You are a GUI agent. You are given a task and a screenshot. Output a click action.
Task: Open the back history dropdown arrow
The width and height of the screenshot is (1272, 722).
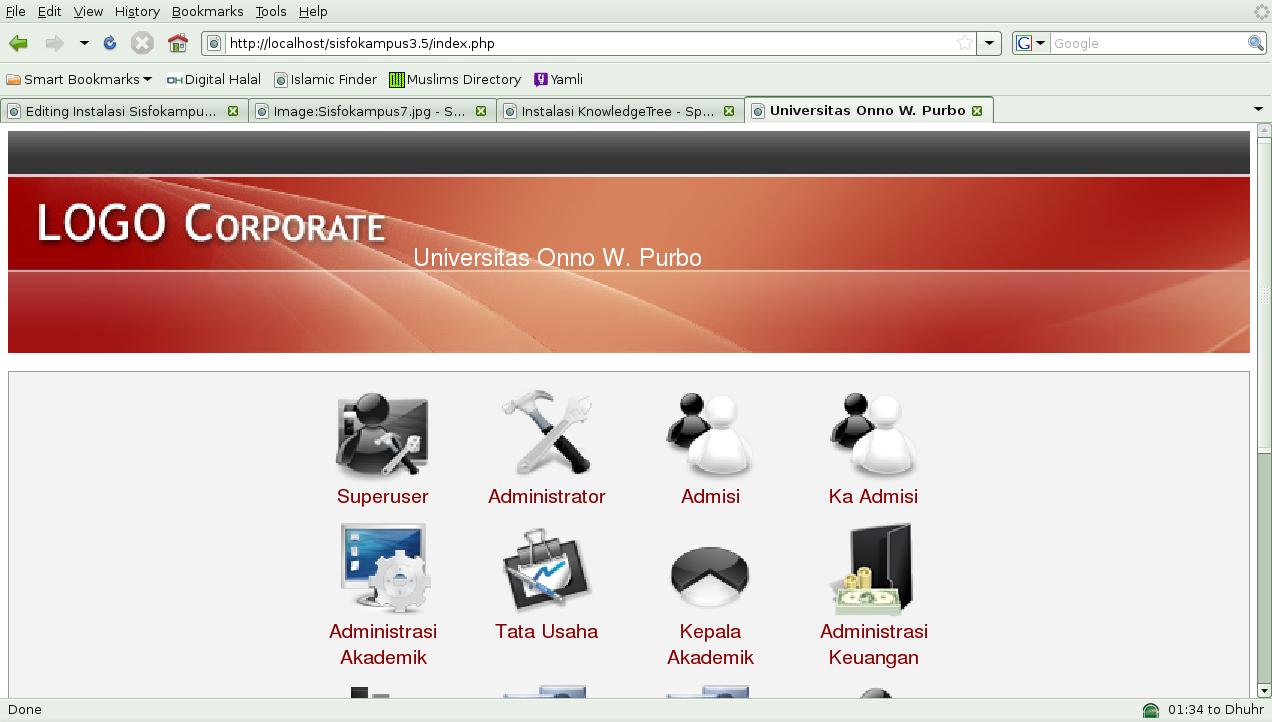pos(84,43)
